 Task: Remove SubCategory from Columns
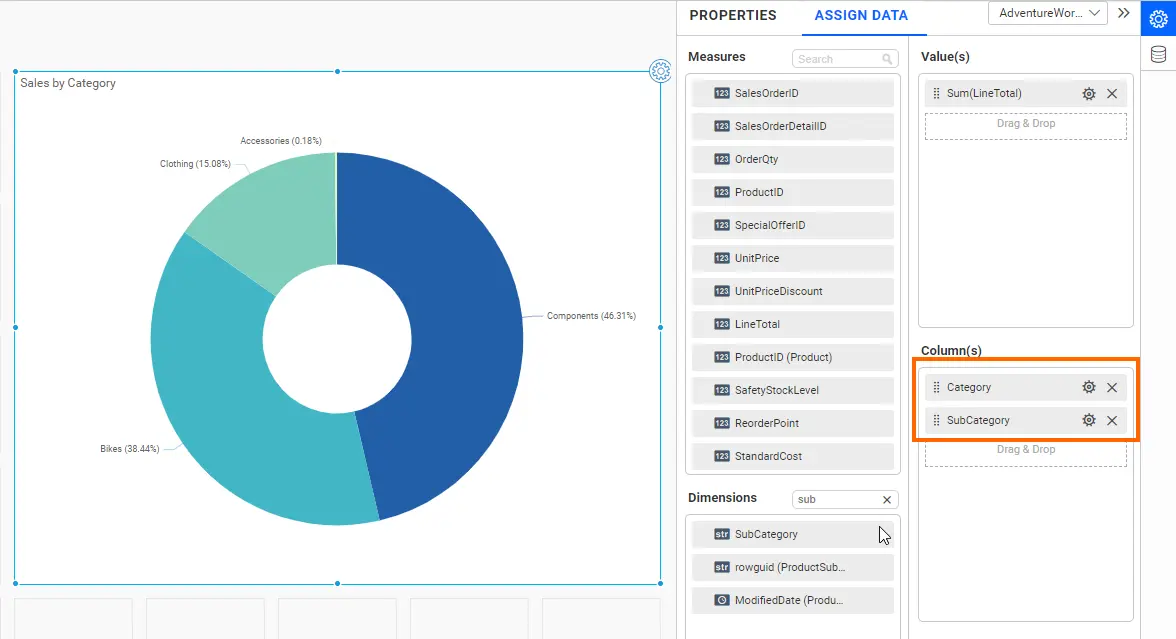[1112, 421]
